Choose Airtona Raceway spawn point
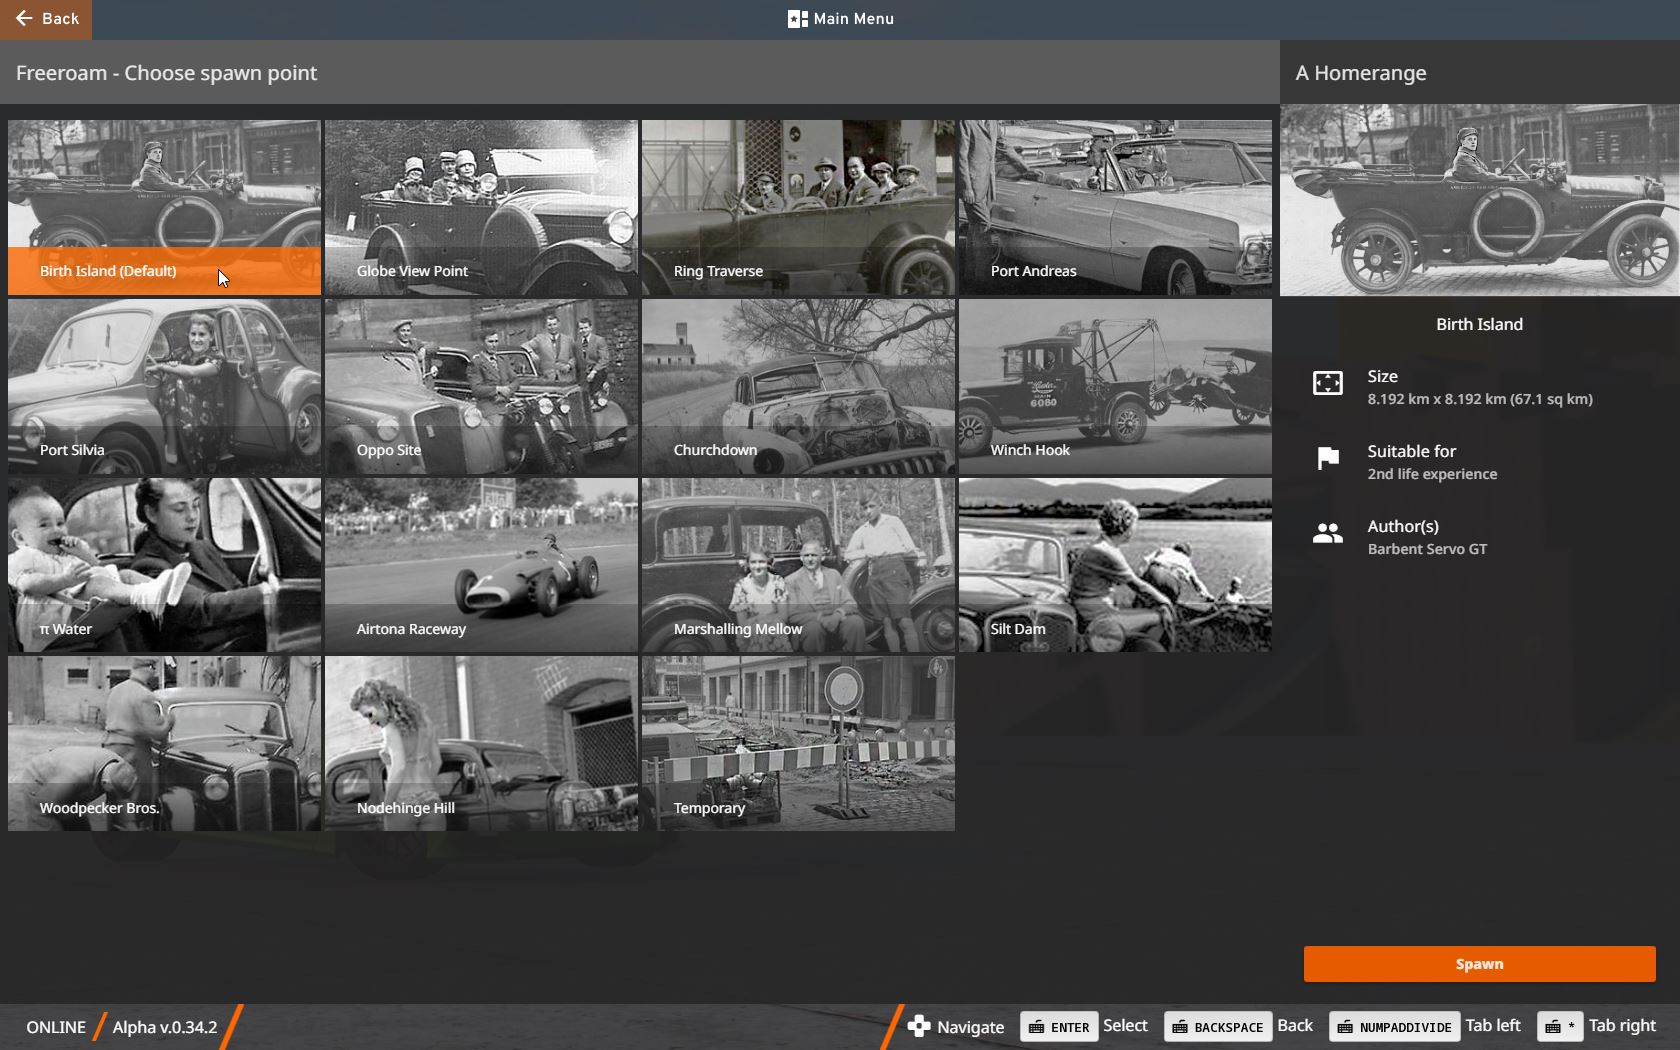1680x1050 pixels. [x=481, y=566]
